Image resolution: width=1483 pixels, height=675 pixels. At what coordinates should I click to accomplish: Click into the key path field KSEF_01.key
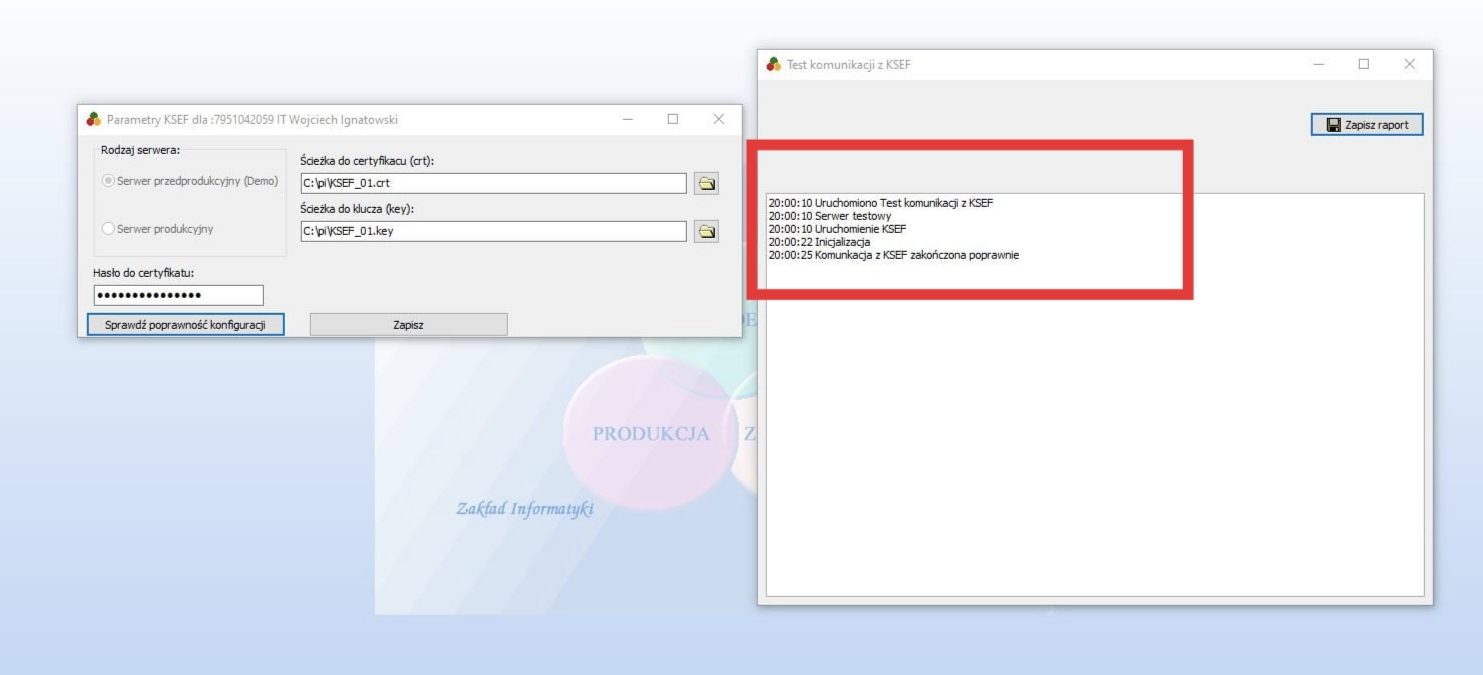492,231
